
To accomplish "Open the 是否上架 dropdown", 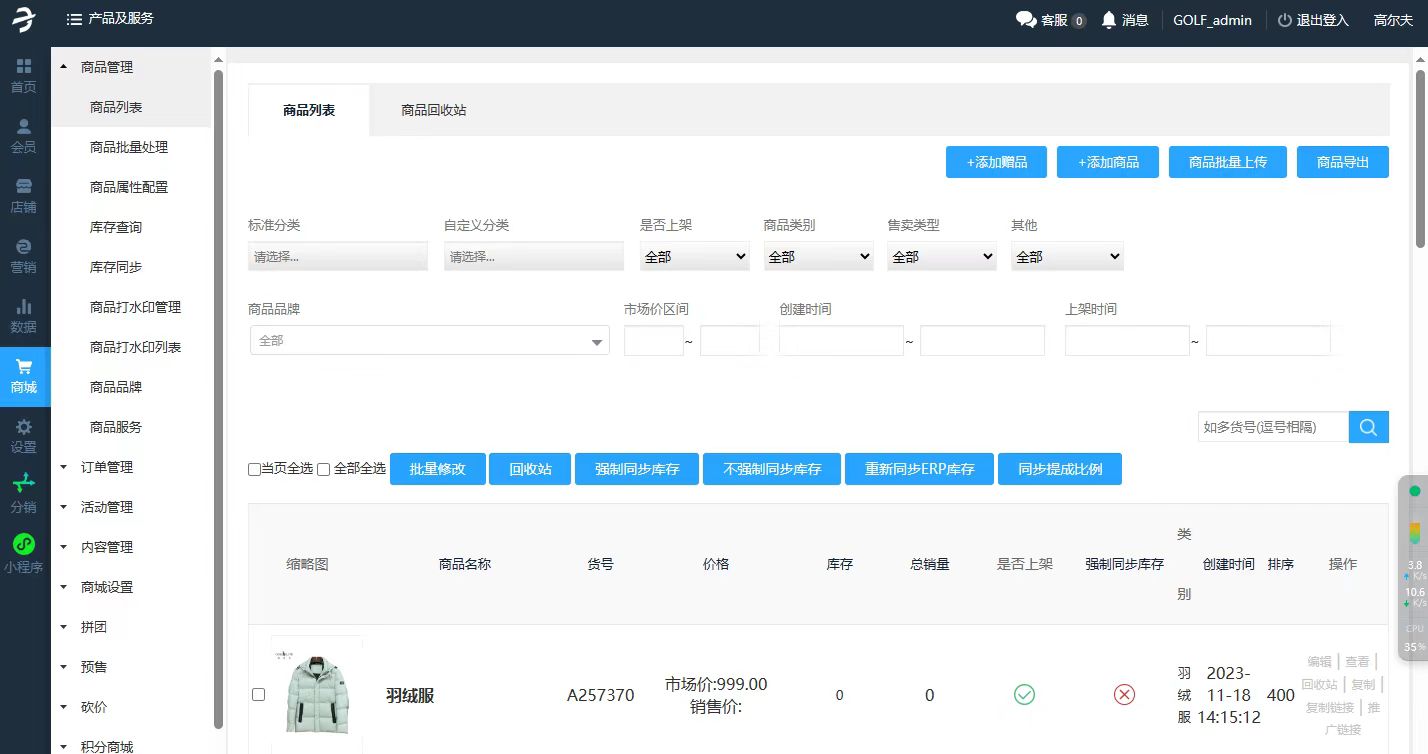I will [x=695, y=257].
